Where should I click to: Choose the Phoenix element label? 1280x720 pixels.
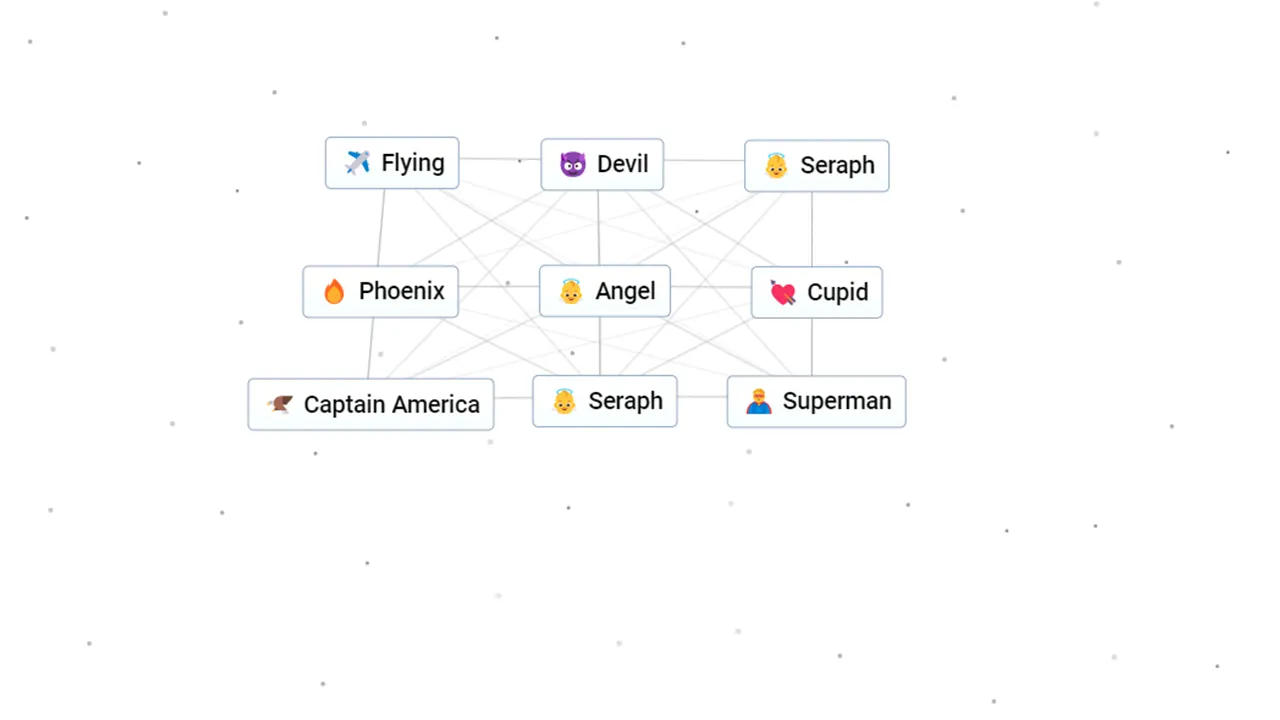pyautogui.click(x=402, y=291)
